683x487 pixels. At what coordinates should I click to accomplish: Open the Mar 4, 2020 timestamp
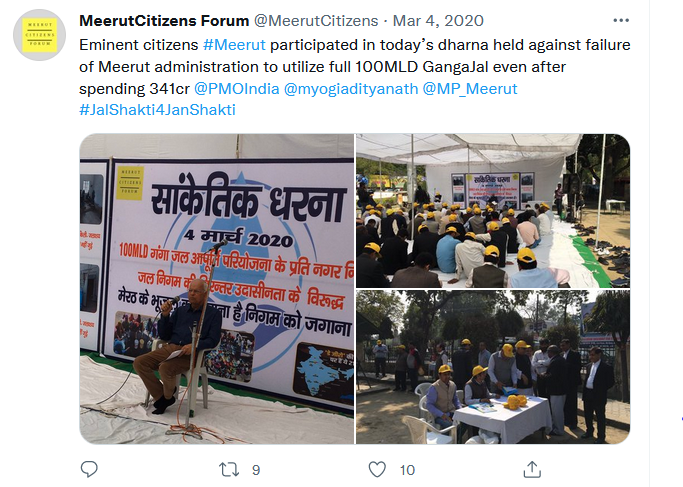pos(438,20)
